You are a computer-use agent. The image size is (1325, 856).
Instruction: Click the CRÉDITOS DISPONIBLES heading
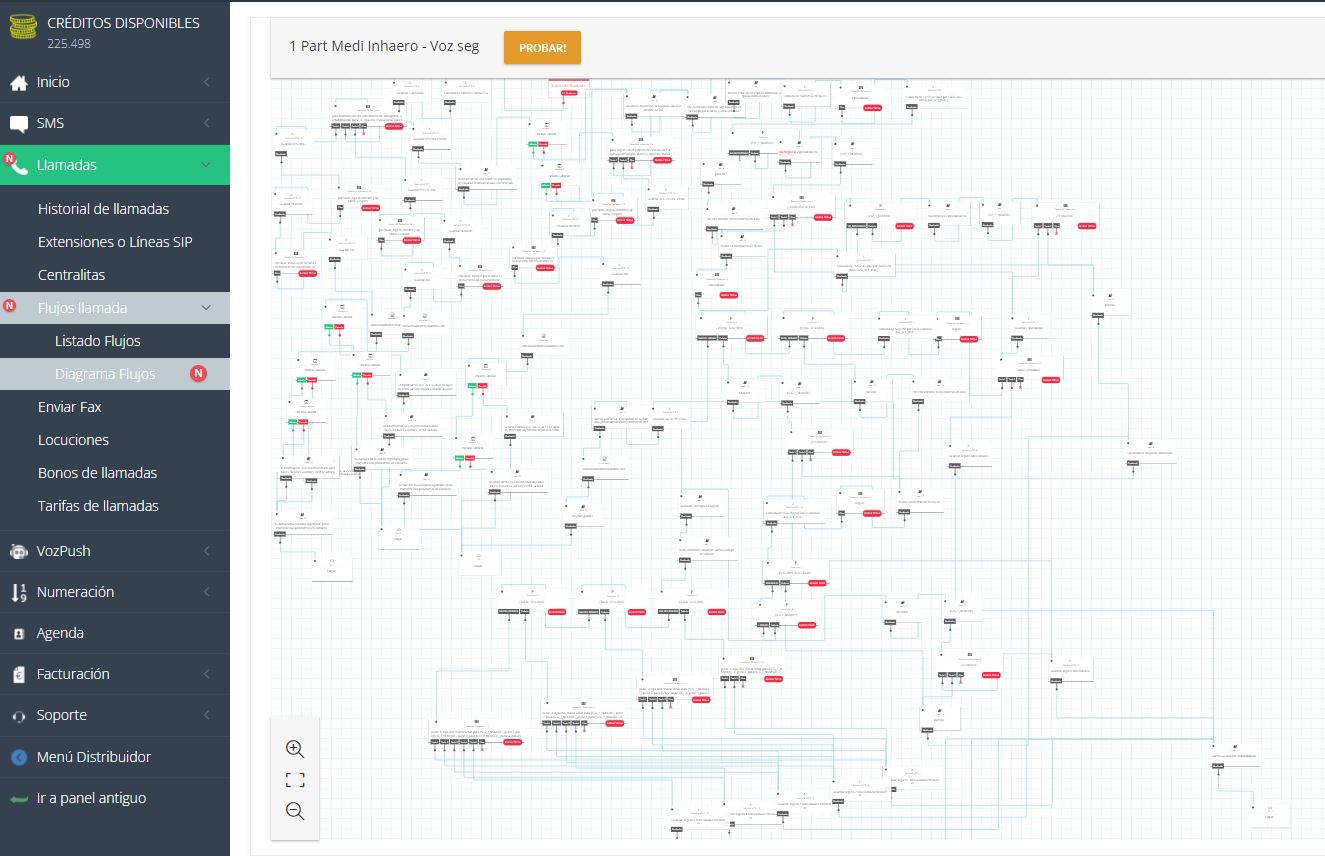123,23
